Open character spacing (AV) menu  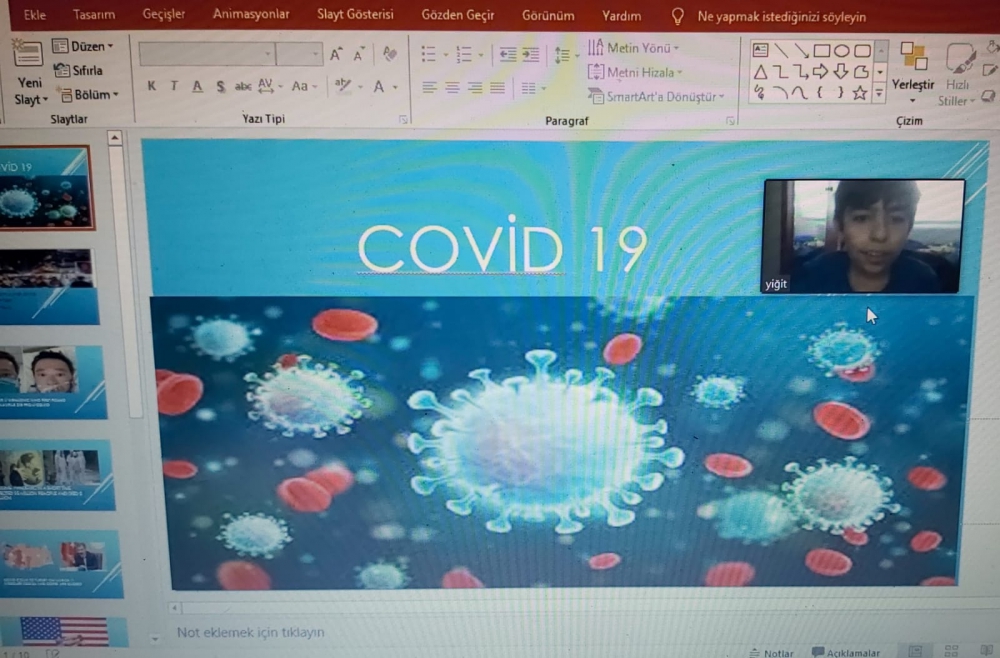pos(269,86)
